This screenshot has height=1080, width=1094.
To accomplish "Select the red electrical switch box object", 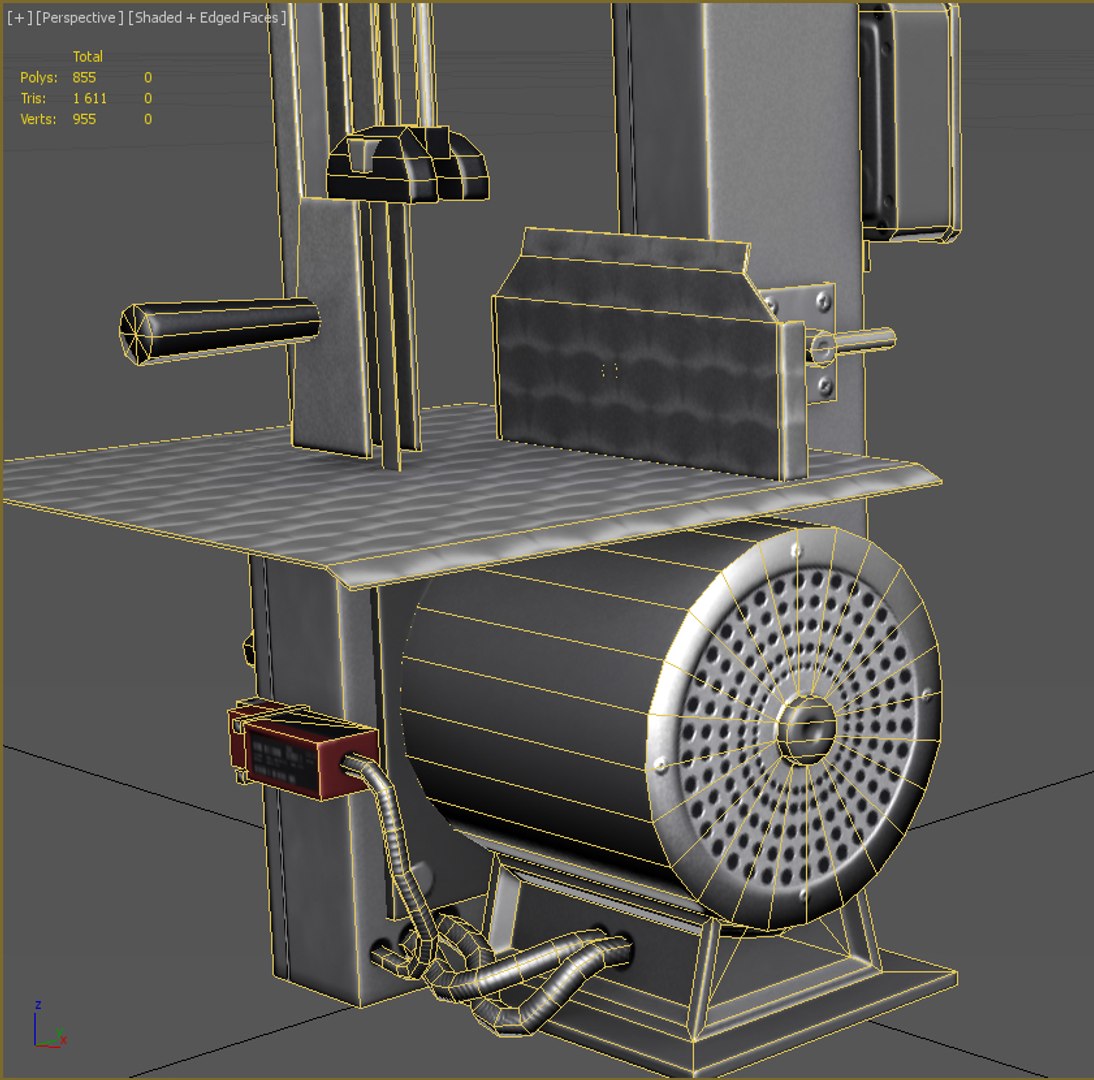I will (x=303, y=751).
